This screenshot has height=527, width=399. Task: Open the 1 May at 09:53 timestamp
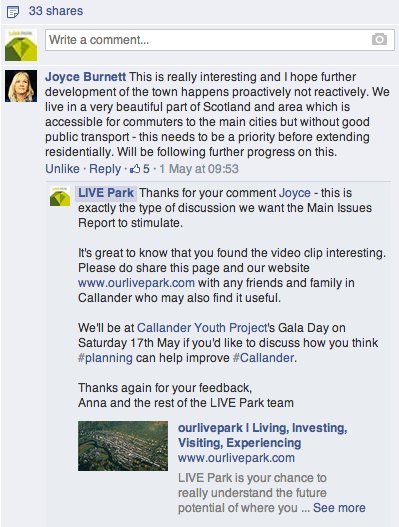point(199,169)
